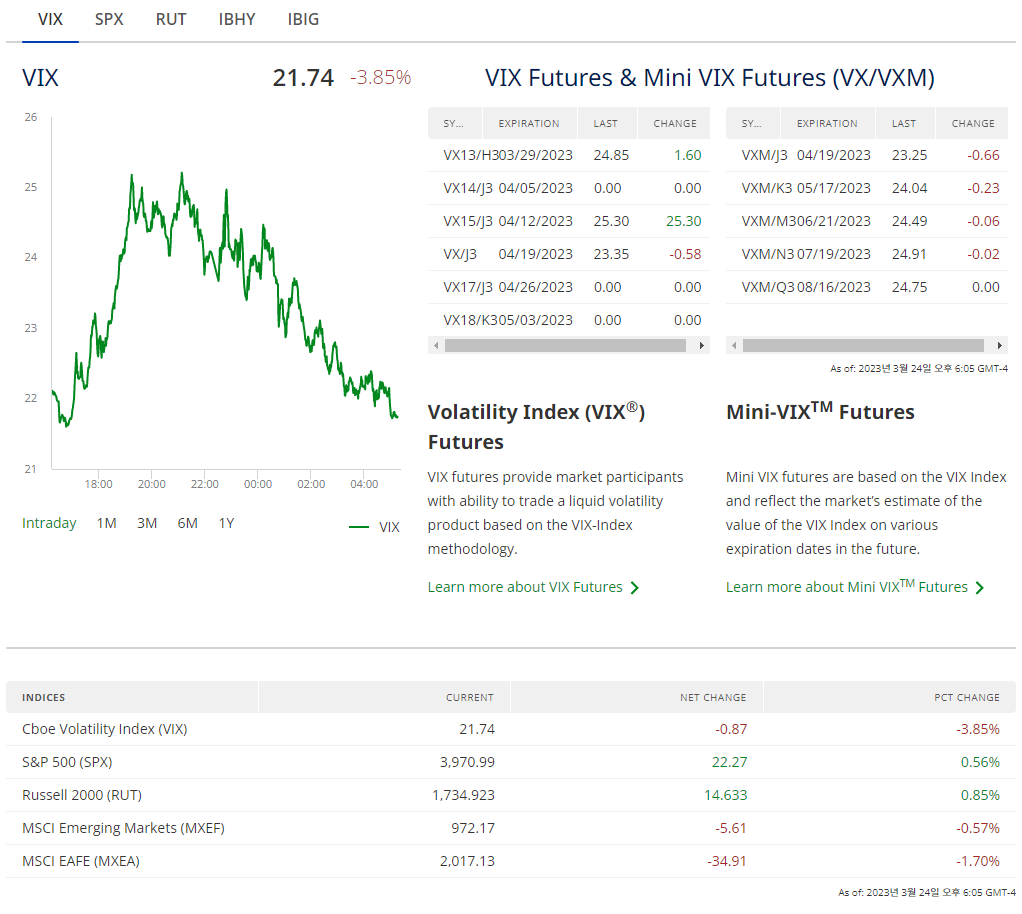
Task: Click VIX Futures & Mini VIX Futures heading
Action: 710,78
